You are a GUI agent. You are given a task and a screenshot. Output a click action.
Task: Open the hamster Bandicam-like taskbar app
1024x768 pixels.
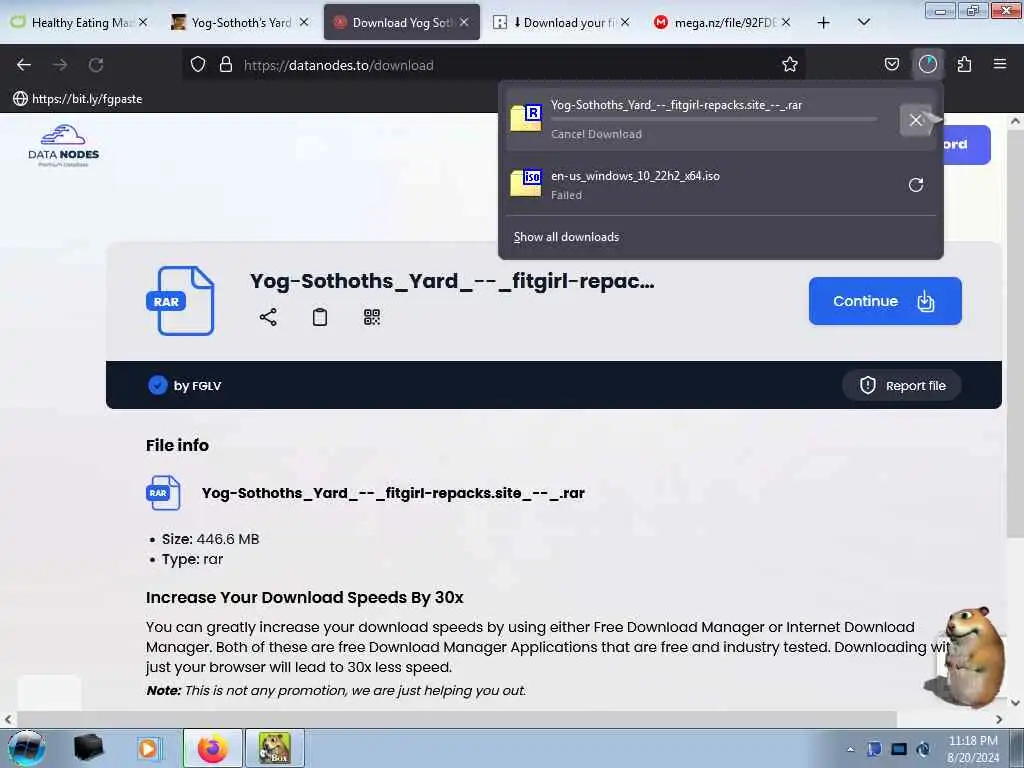click(x=274, y=748)
